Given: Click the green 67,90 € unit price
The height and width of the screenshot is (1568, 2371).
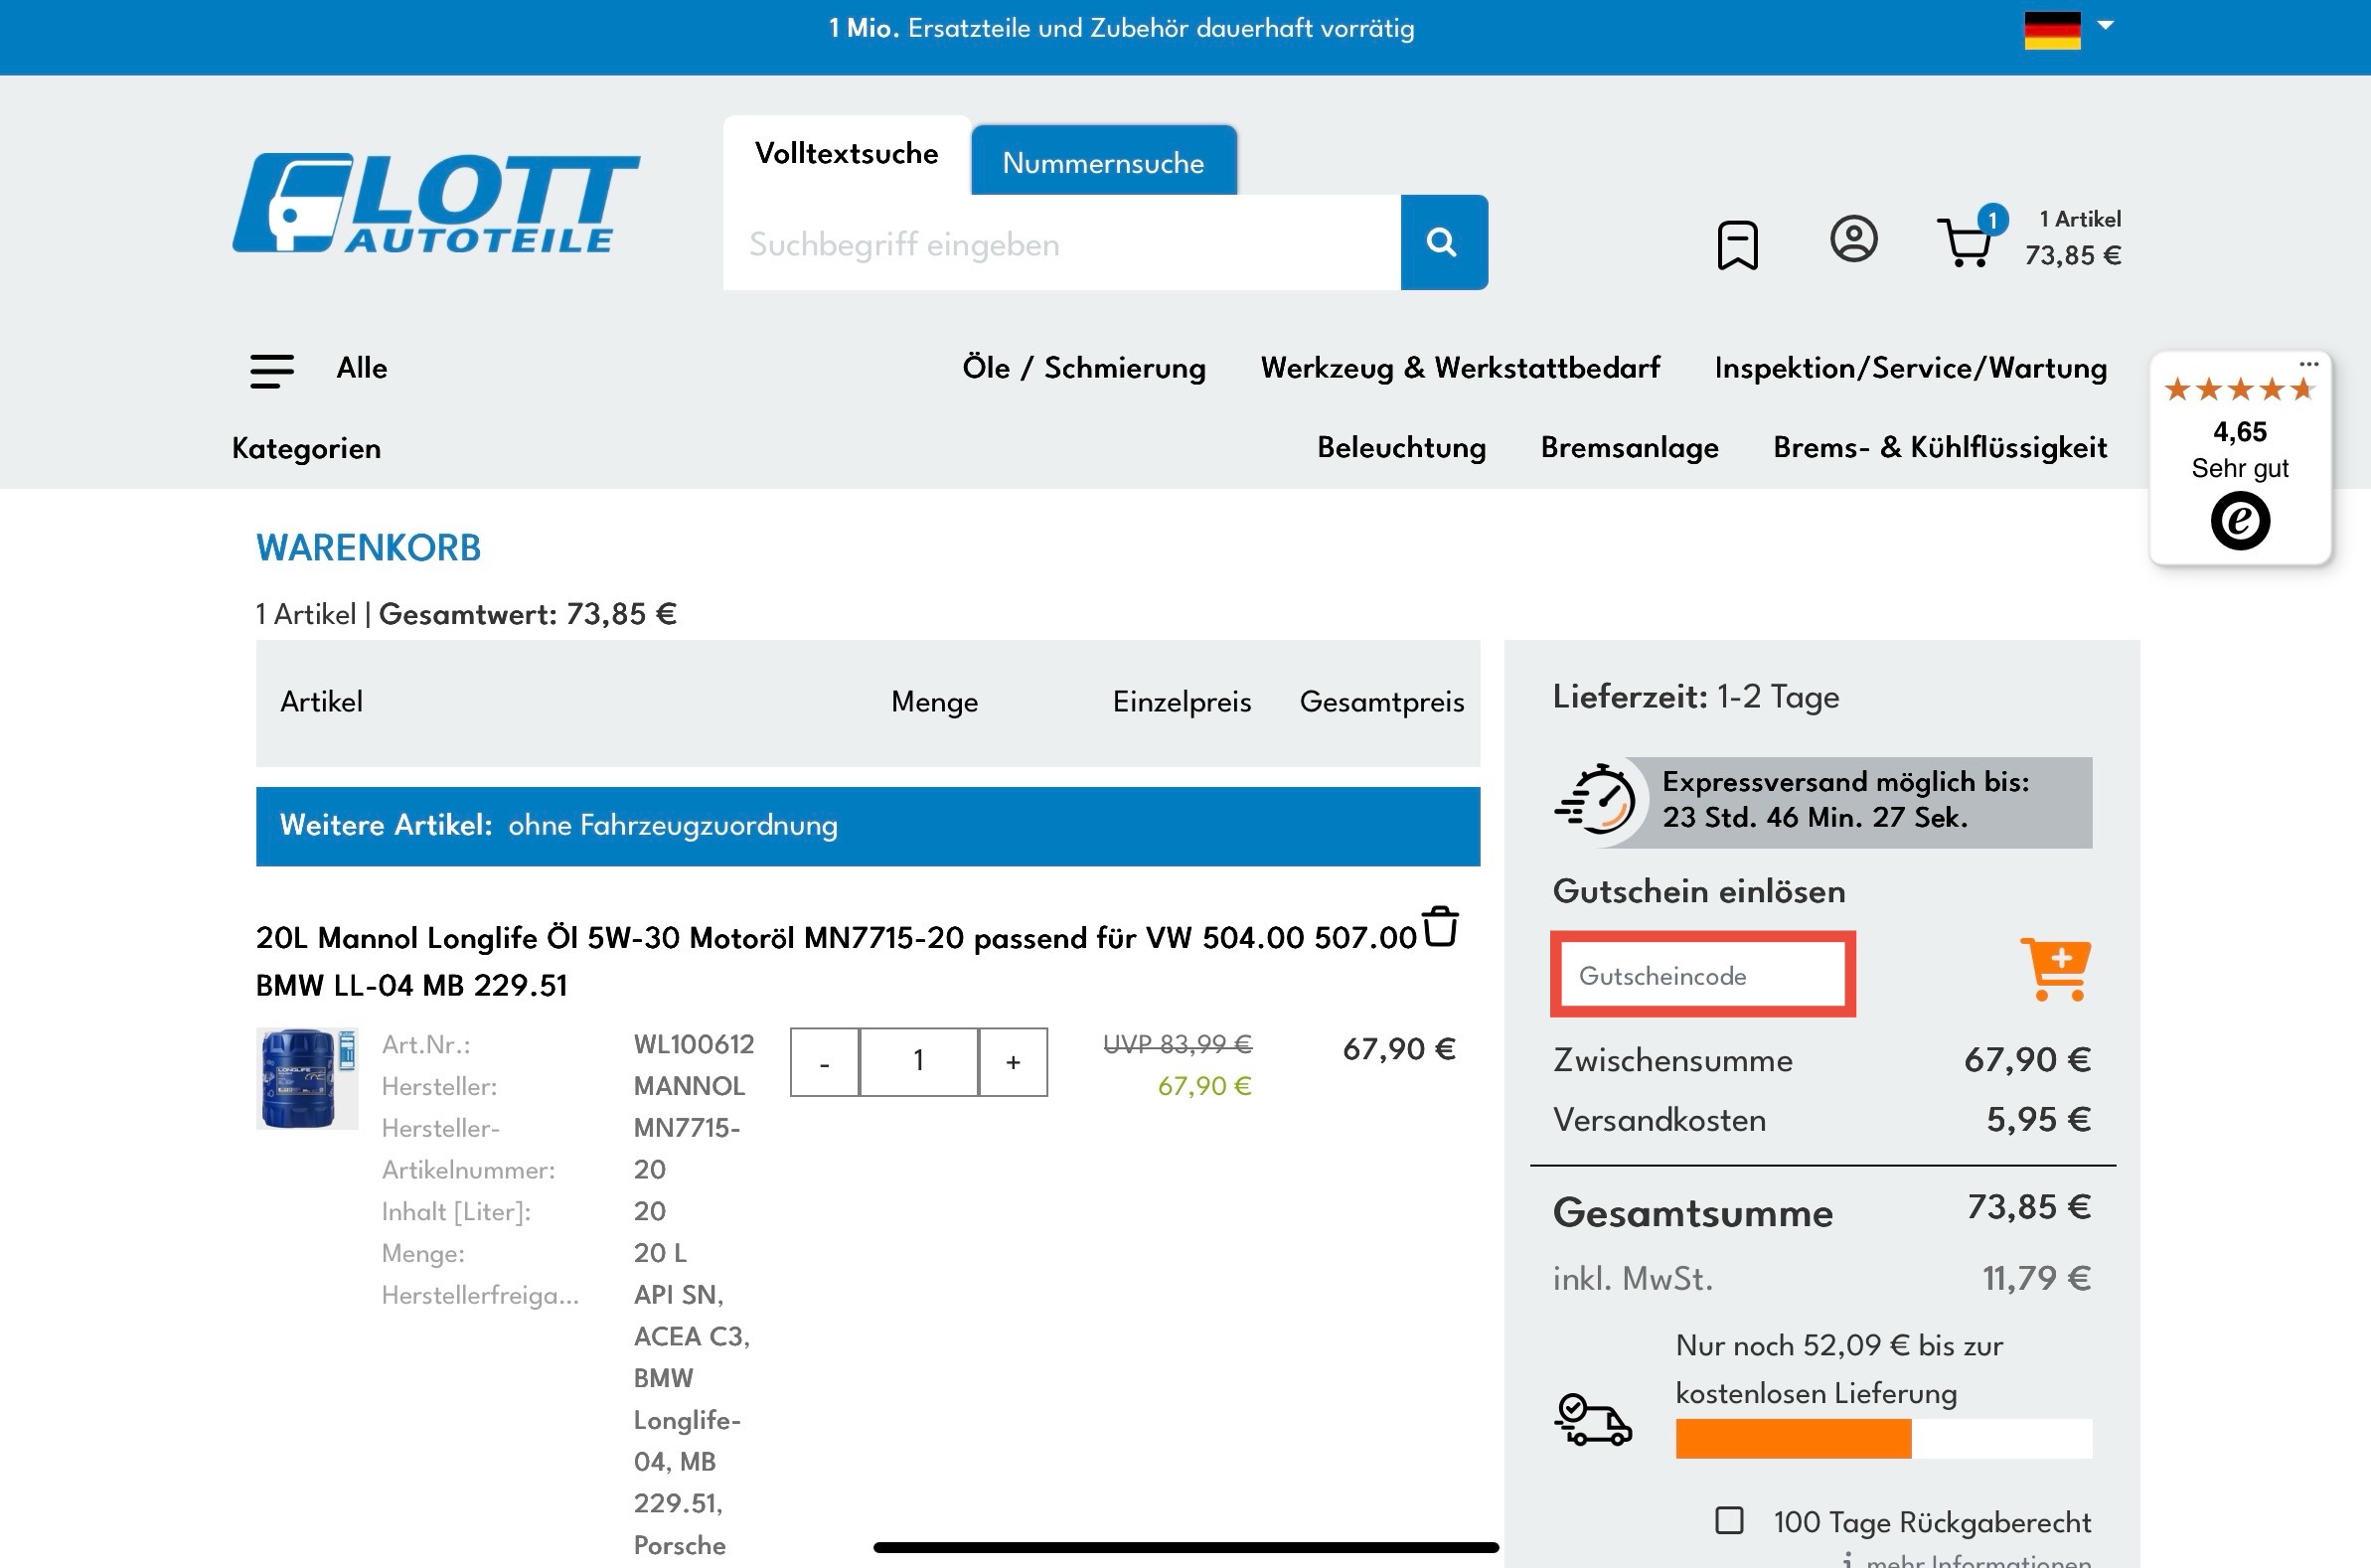Looking at the screenshot, I should pyautogui.click(x=1204, y=1086).
